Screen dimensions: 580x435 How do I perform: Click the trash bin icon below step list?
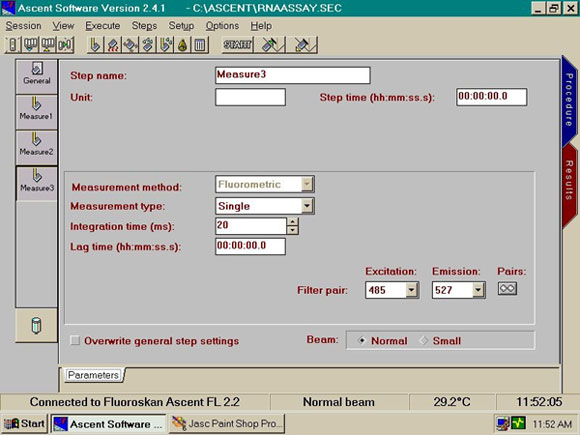tap(36, 326)
